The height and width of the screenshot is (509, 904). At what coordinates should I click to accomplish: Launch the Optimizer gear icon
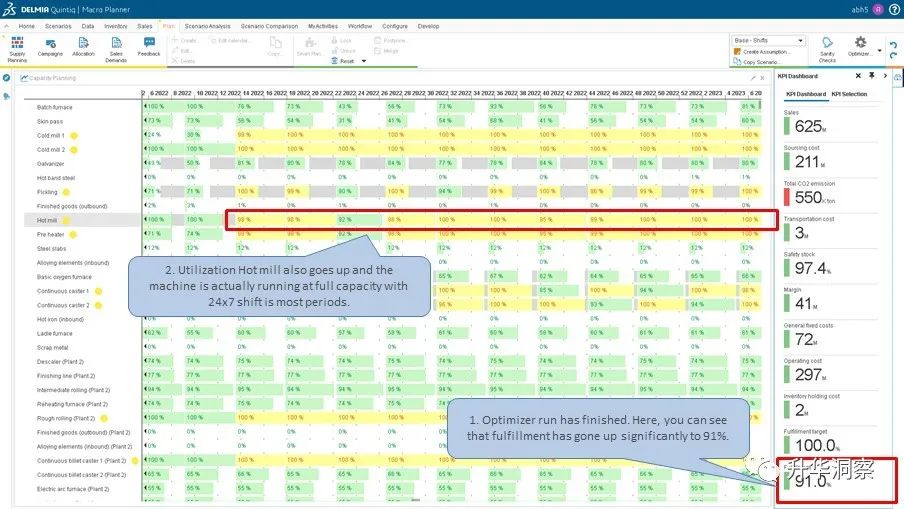(860, 47)
